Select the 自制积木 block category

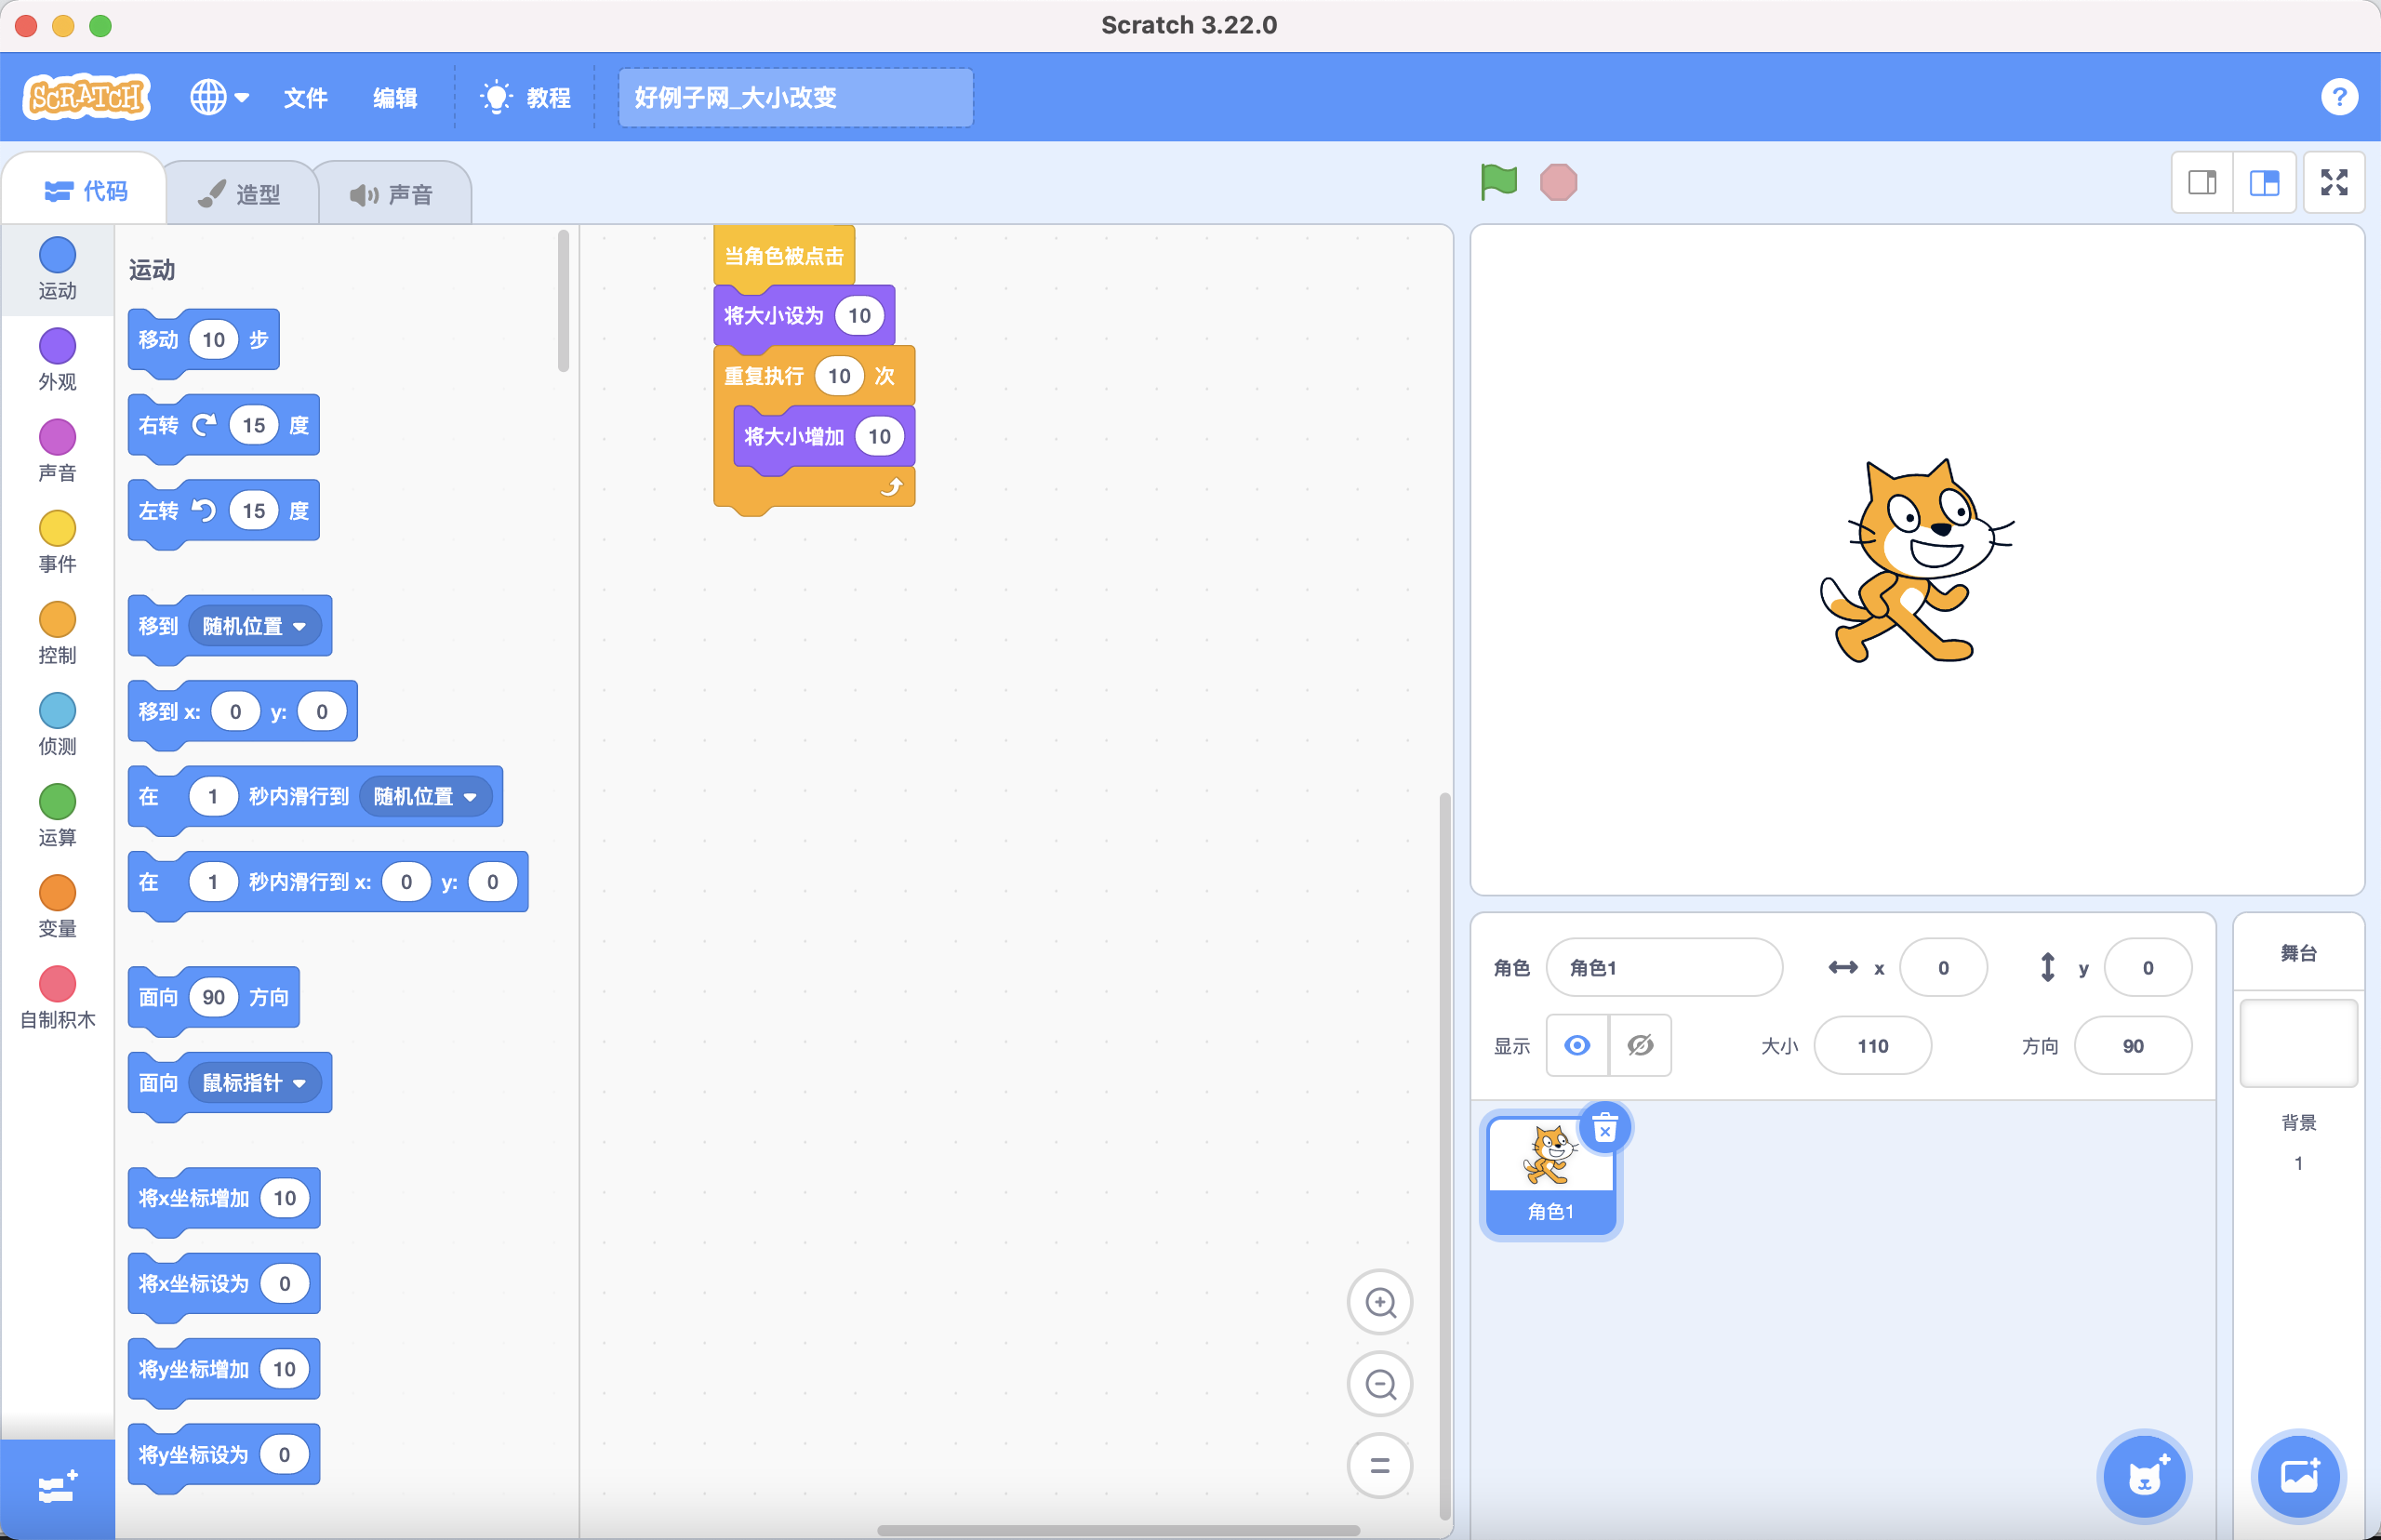coord(57,996)
